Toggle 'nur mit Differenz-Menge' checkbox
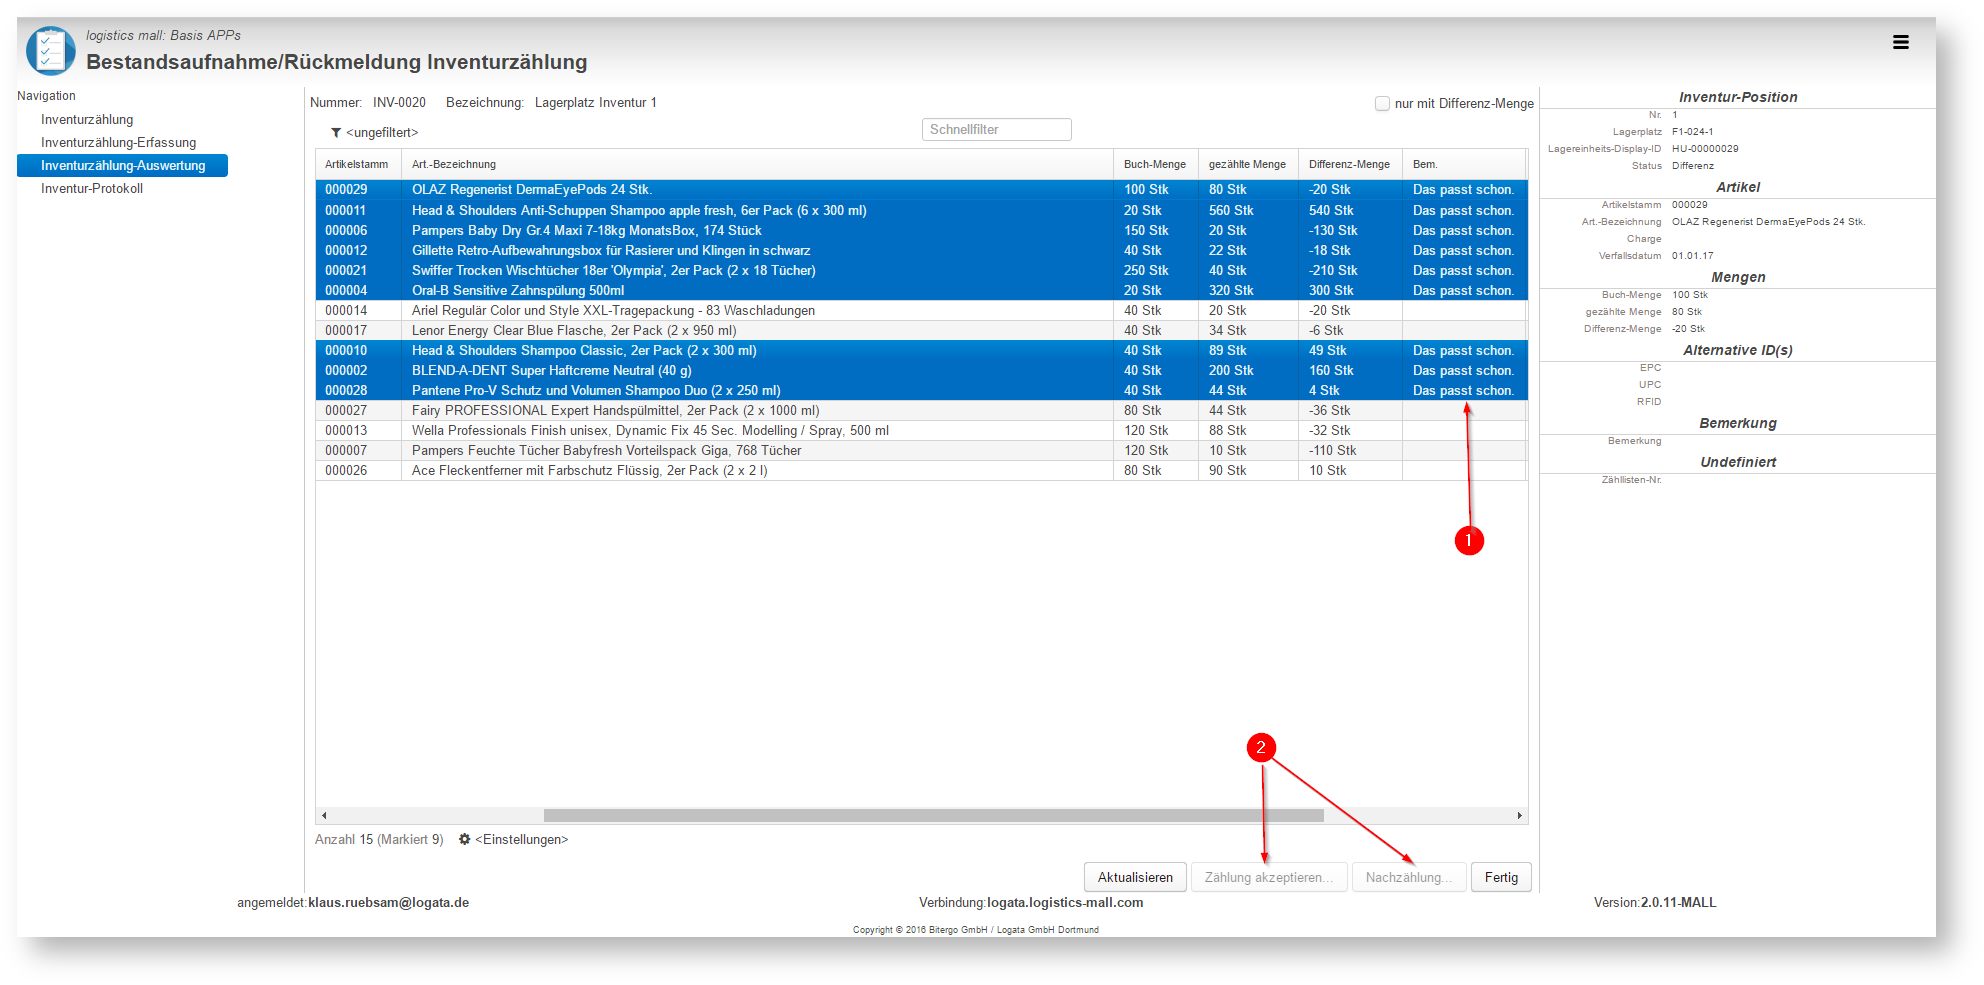 pyautogui.click(x=1382, y=103)
